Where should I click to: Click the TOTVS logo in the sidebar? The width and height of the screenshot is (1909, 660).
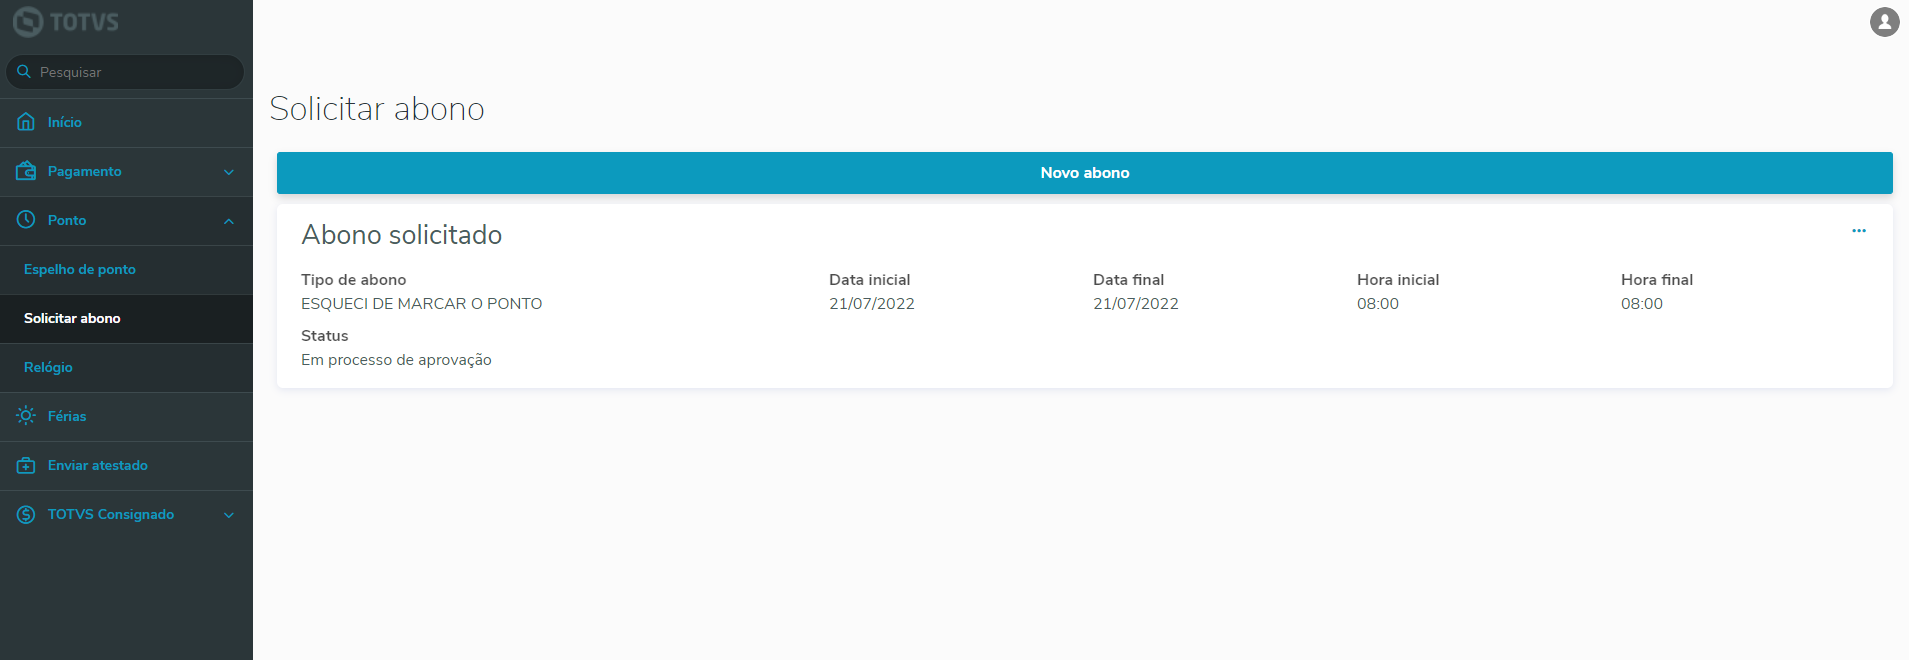pos(66,21)
